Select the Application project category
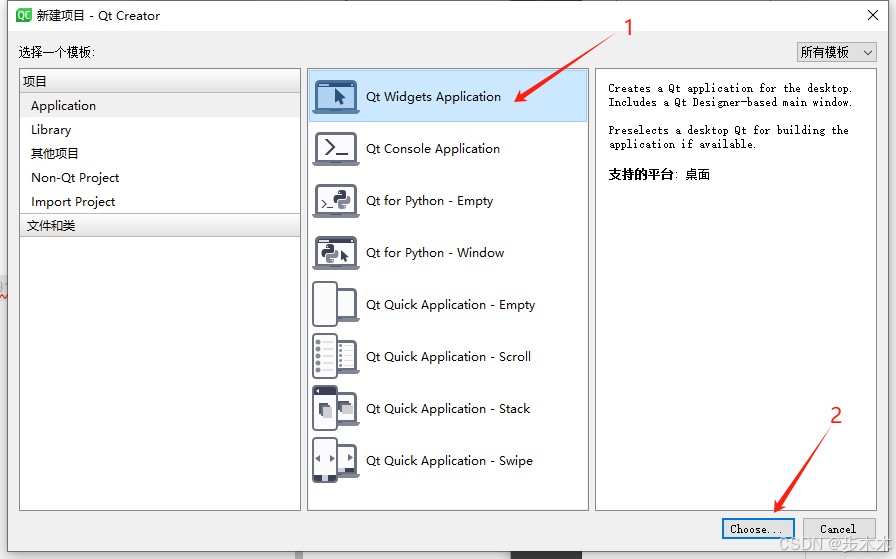The height and width of the screenshot is (559, 896). coord(160,106)
